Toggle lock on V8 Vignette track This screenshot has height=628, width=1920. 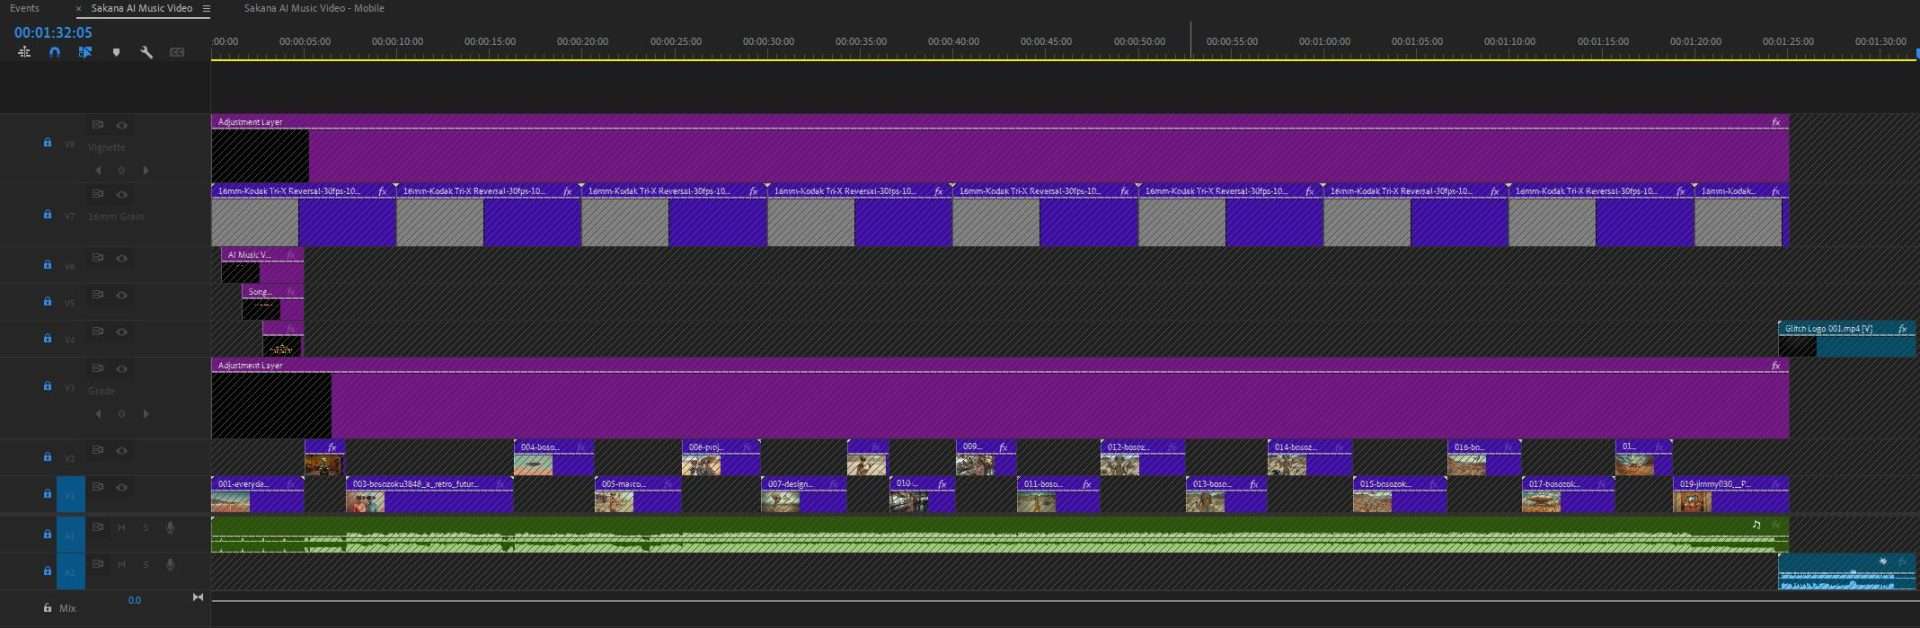pyautogui.click(x=47, y=142)
